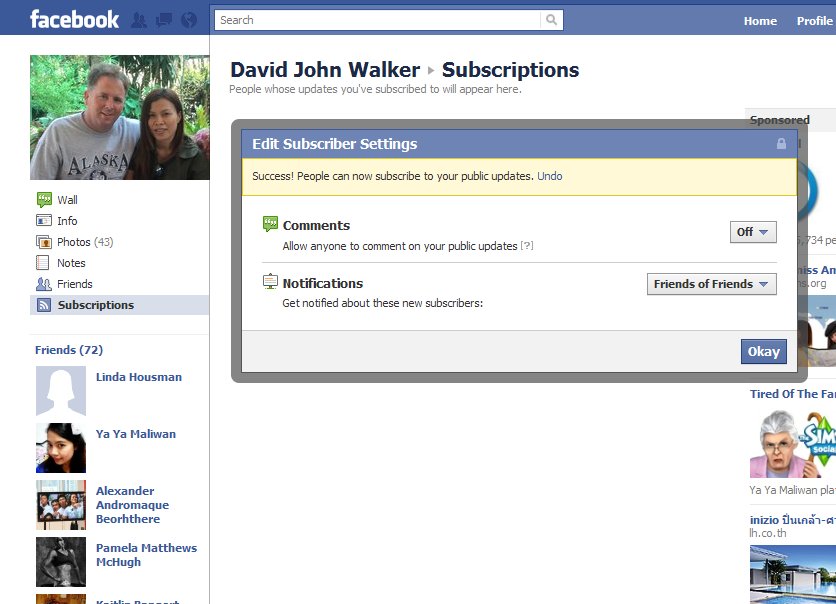Click the Notes notepad icon

coord(44,262)
